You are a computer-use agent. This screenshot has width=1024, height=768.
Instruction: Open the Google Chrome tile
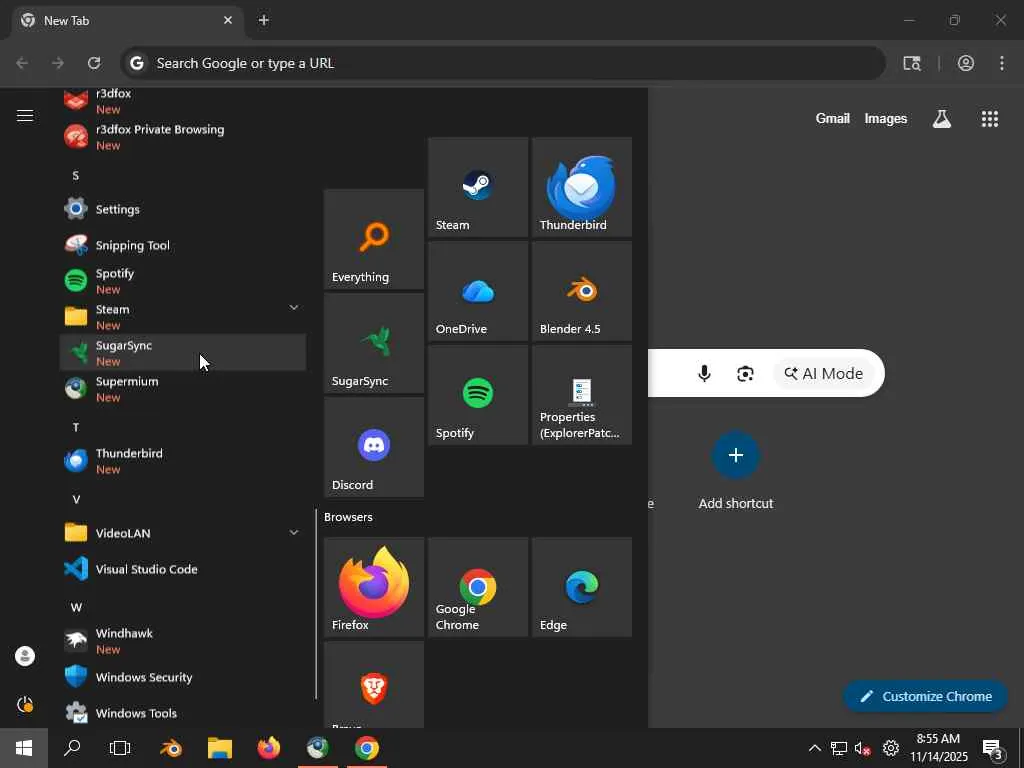(477, 586)
